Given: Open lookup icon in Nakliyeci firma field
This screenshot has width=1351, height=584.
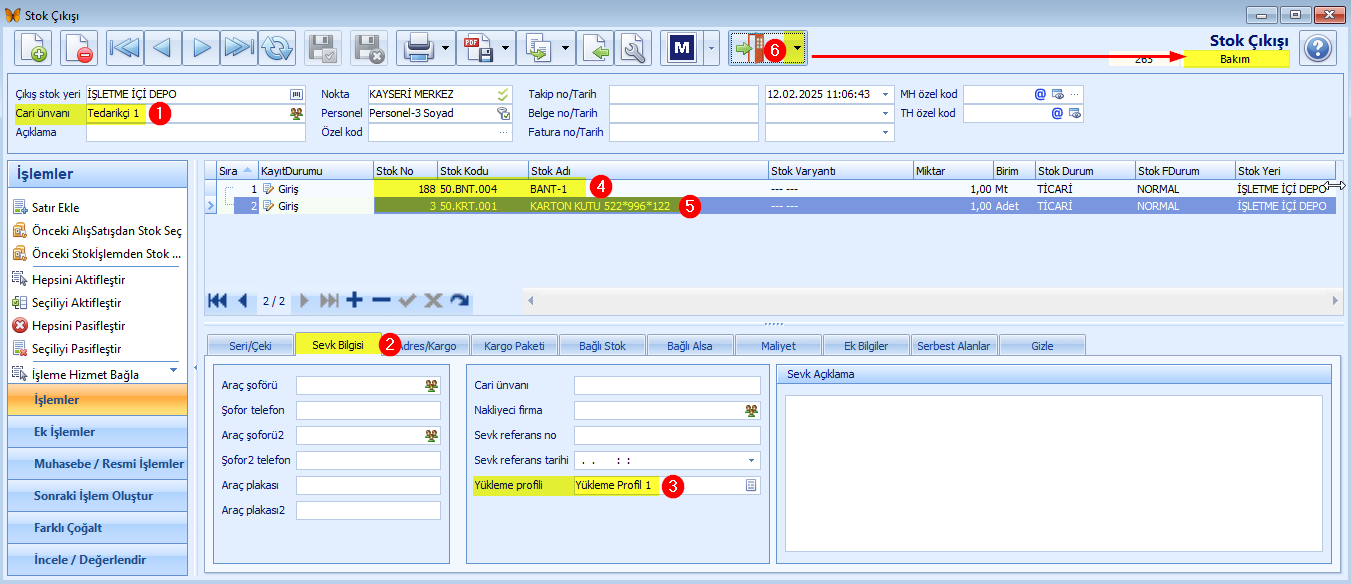Looking at the screenshot, I should click(751, 410).
